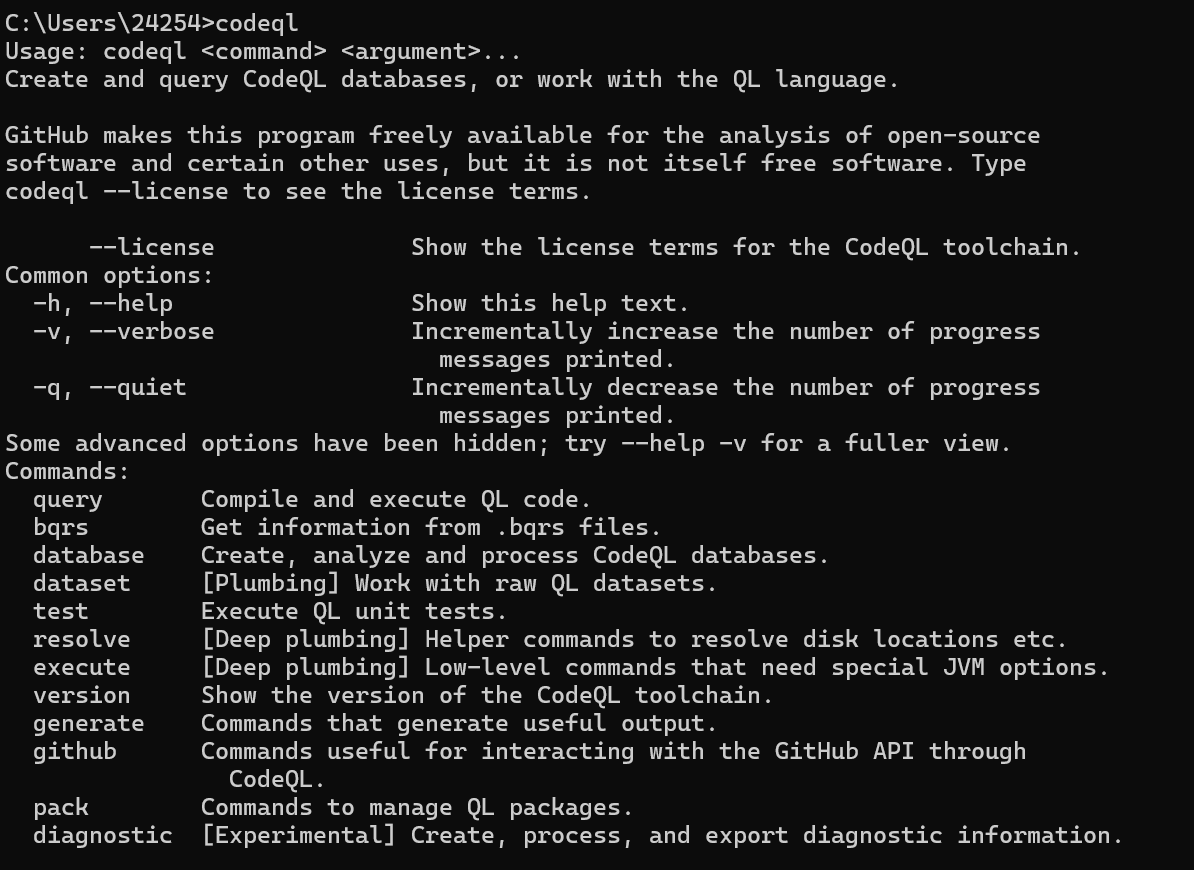Click the "dataset" command name

pos(81,583)
